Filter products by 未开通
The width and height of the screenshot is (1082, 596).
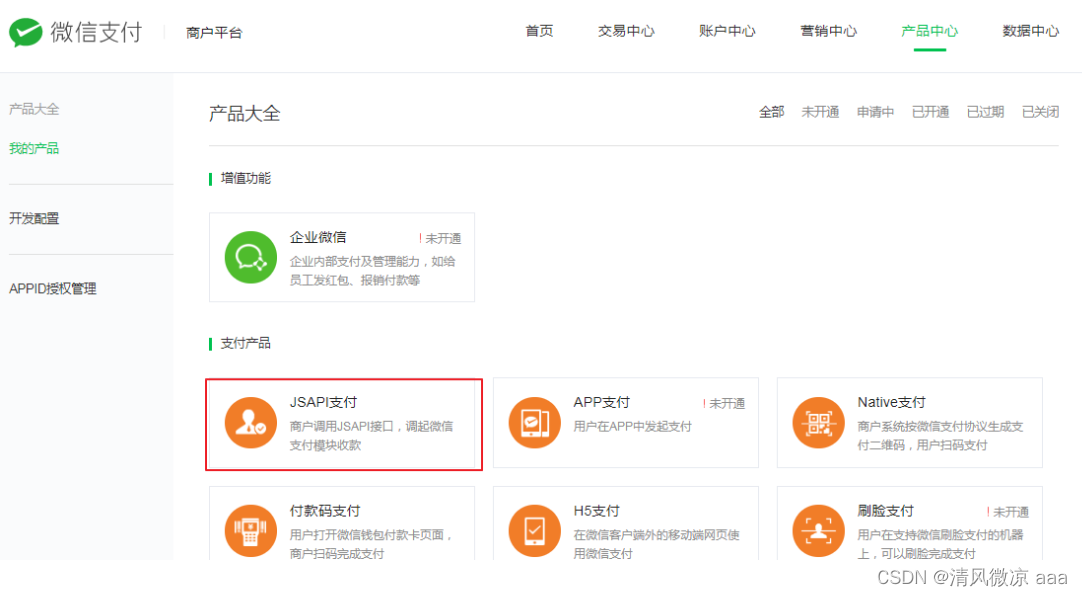click(x=820, y=112)
